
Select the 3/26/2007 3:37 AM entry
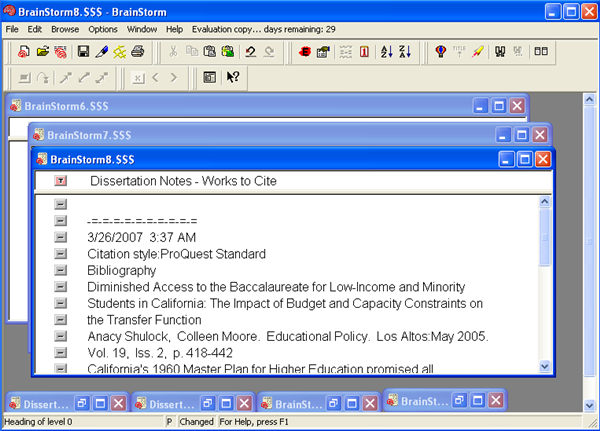click(142, 237)
